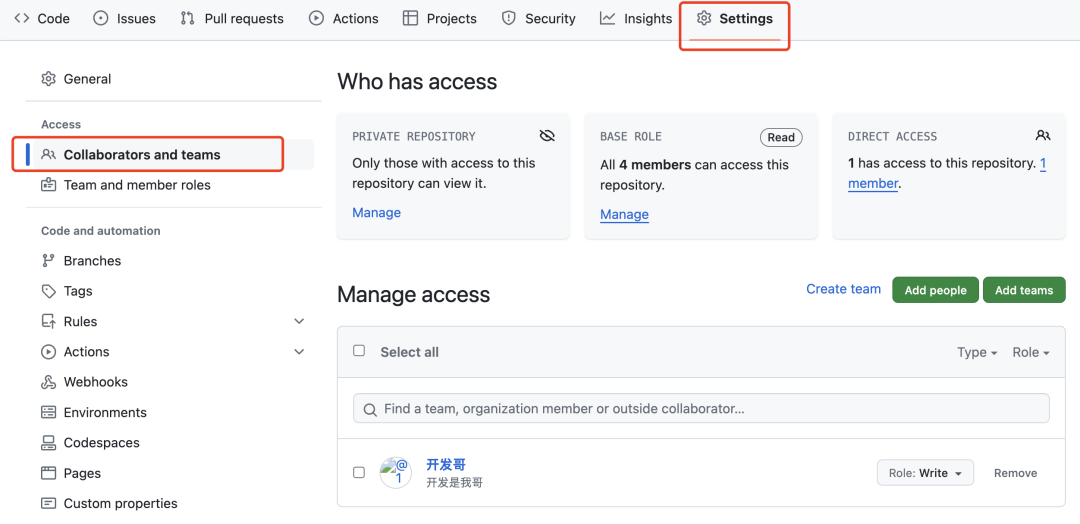This screenshot has width=1080, height=524.
Task: Click the Webhooks icon
Action: [x=48, y=382]
